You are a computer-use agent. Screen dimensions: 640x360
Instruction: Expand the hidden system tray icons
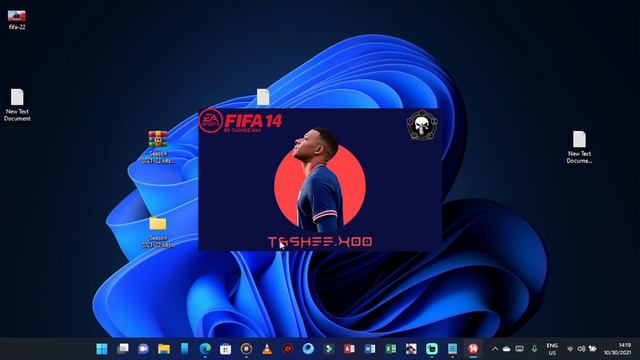495,349
